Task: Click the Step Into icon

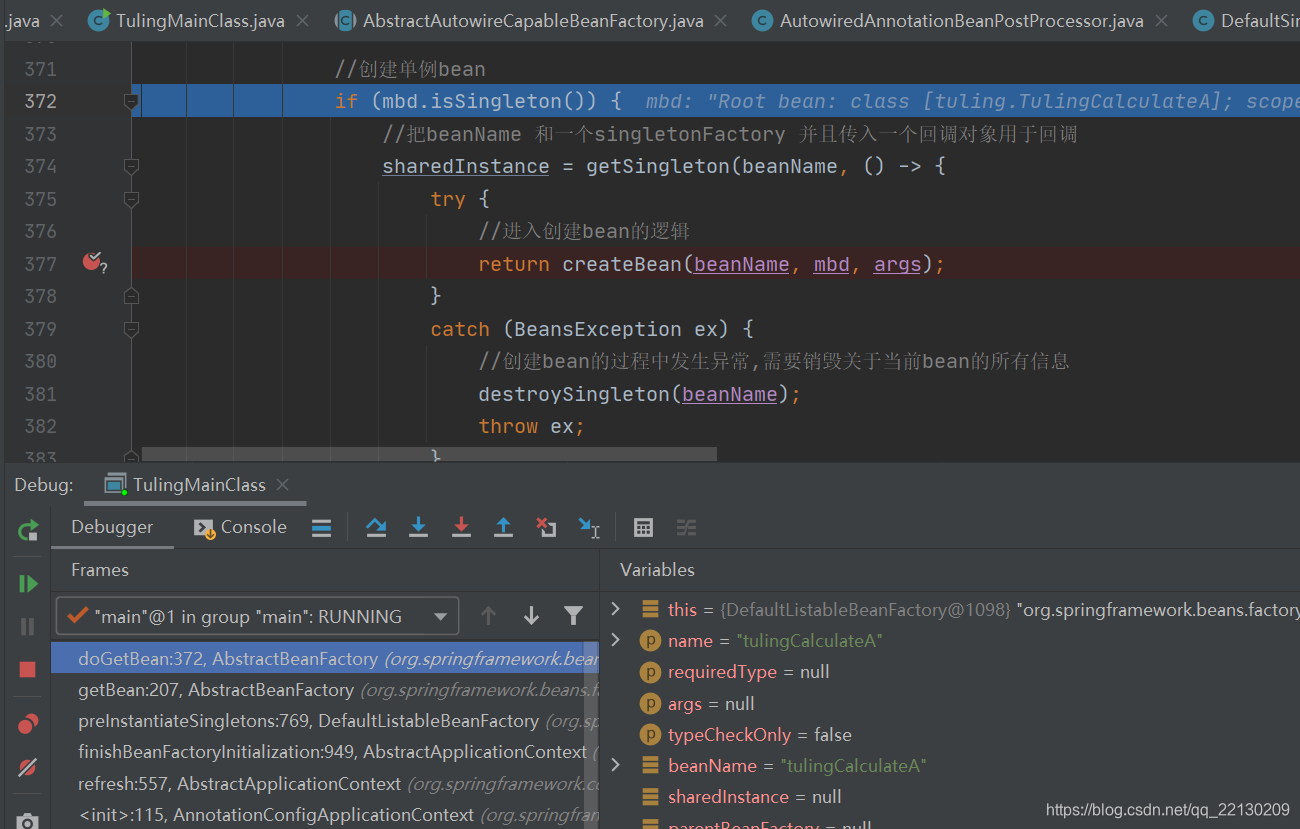Action: pos(419,527)
